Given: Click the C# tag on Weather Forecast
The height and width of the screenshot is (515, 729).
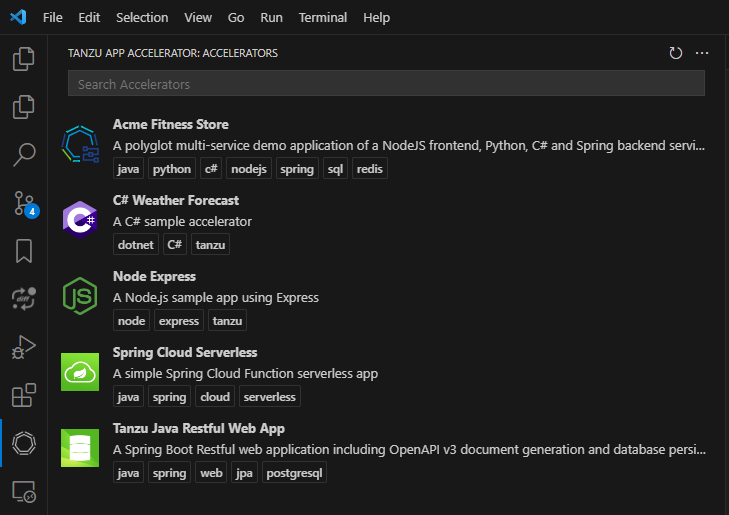Looking at the screenshot, I should [x=174, y=244].
